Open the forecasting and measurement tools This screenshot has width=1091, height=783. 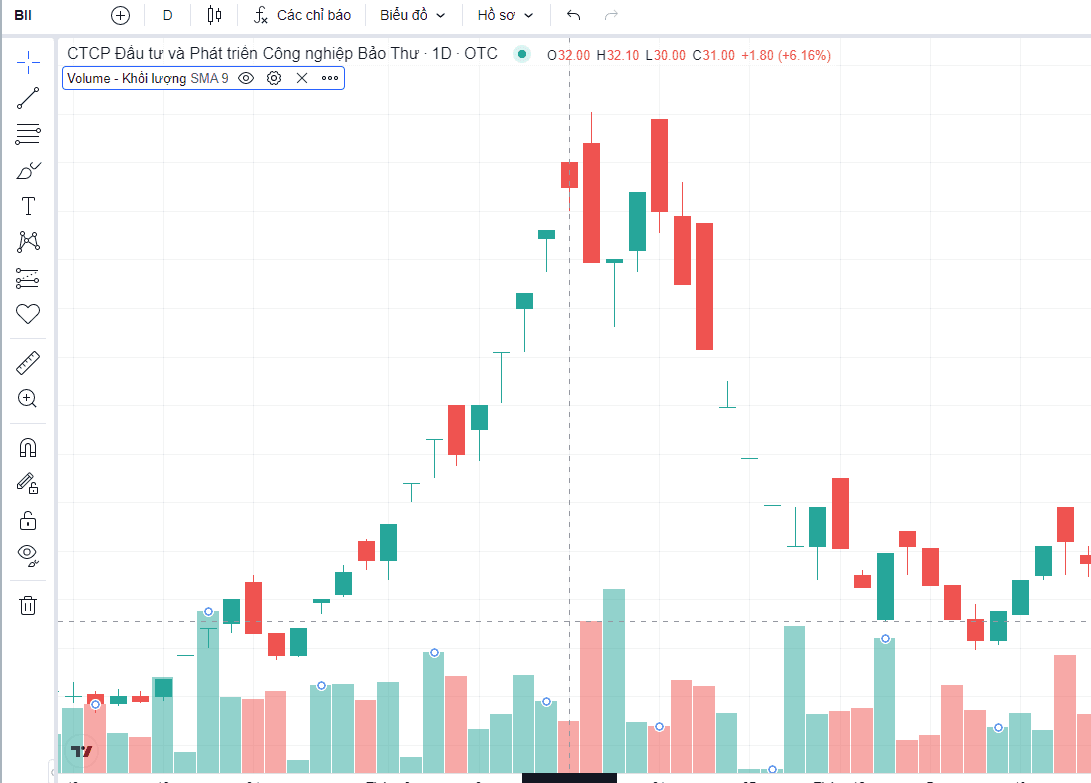(x=28, y=278)
